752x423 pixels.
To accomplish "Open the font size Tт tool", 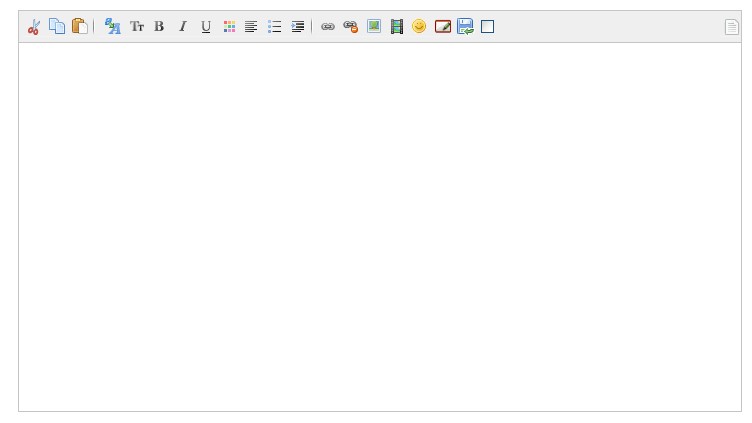I will [137, 26].
